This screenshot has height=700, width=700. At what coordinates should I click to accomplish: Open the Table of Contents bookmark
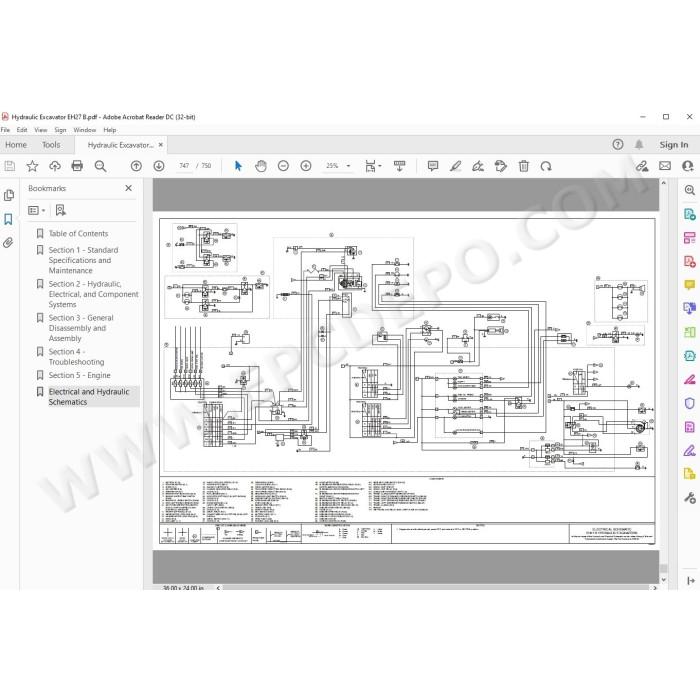click(78, 233)
